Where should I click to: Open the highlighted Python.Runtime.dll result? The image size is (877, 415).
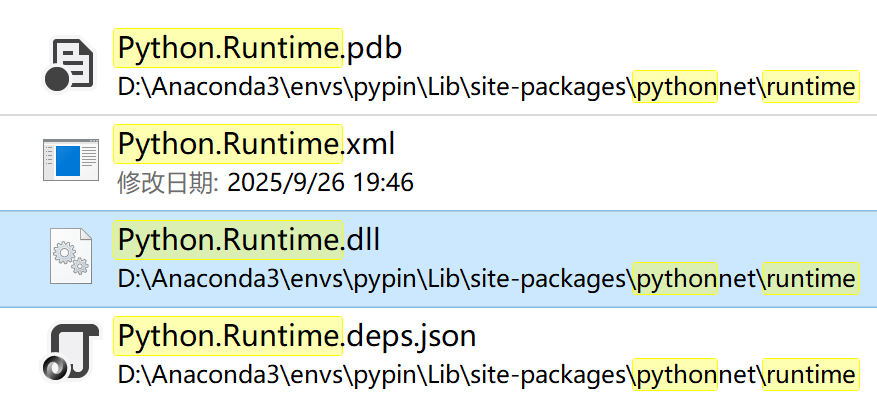438,259
